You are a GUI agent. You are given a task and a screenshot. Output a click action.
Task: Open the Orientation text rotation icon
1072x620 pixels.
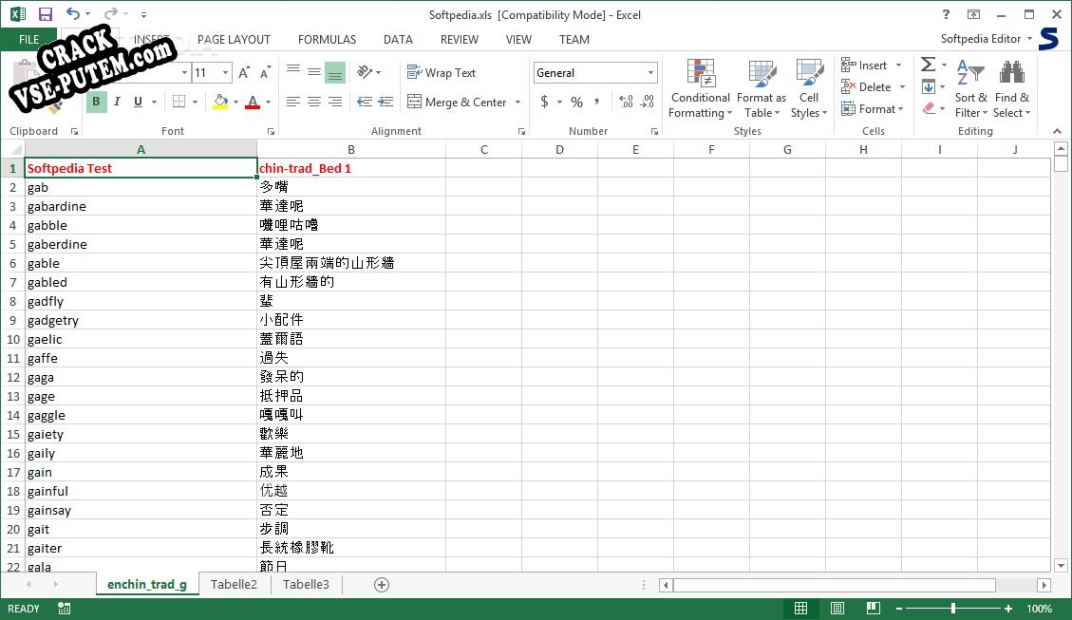click(x=365, y=72)
